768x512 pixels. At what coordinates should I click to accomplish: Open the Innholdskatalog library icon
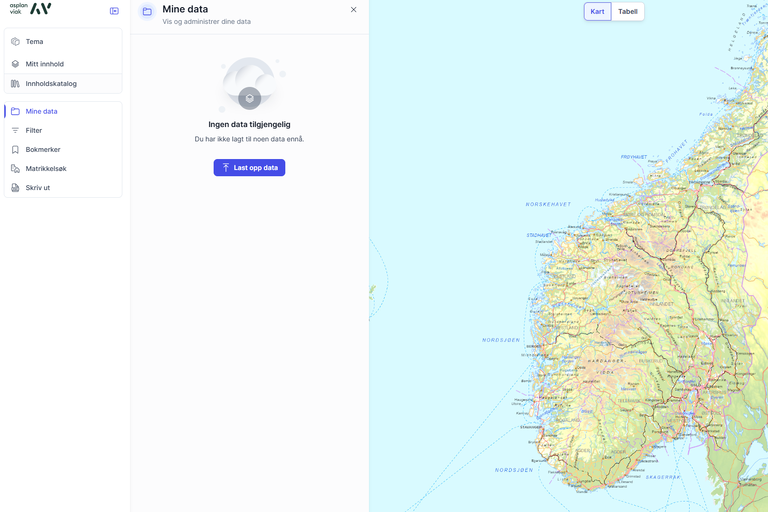(15, 84)
